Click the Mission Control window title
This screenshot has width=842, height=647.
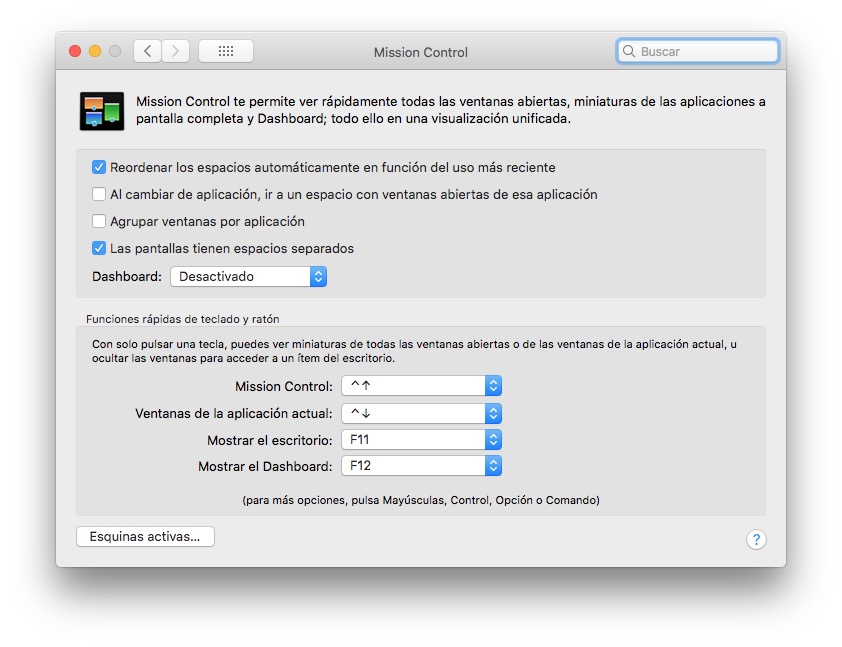(x=420, y=52)
